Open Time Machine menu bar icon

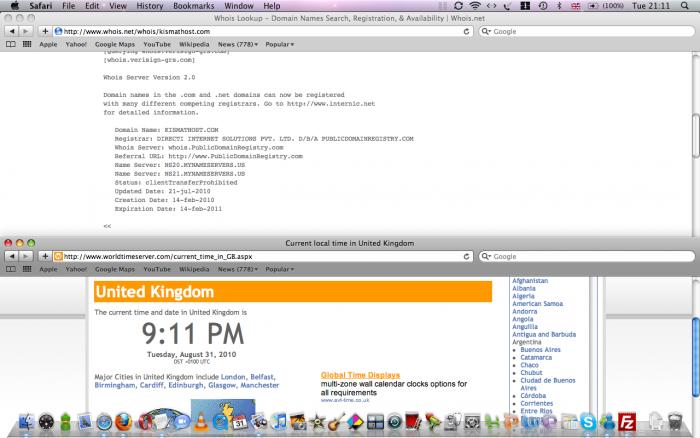(x=543, y=6)
